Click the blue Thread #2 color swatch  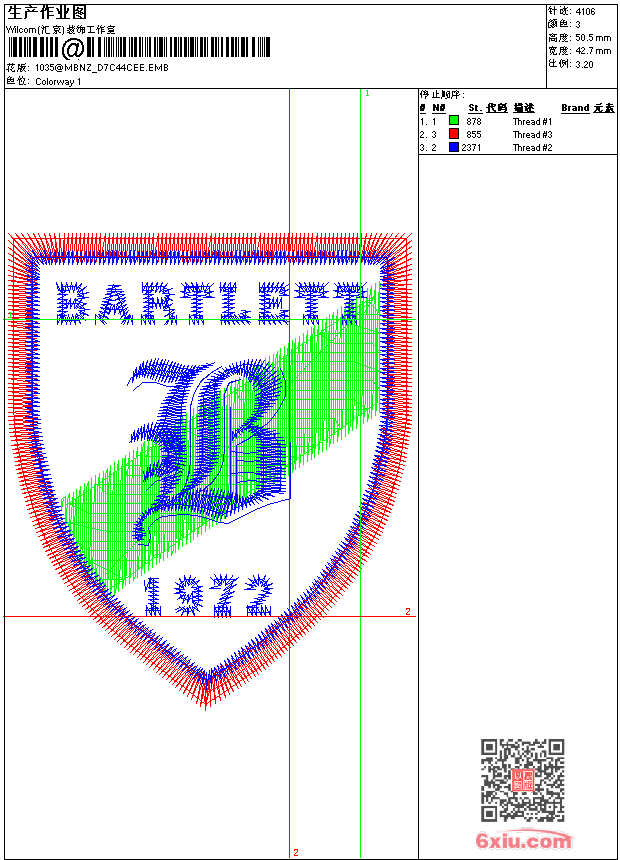[x=454, y=147]
